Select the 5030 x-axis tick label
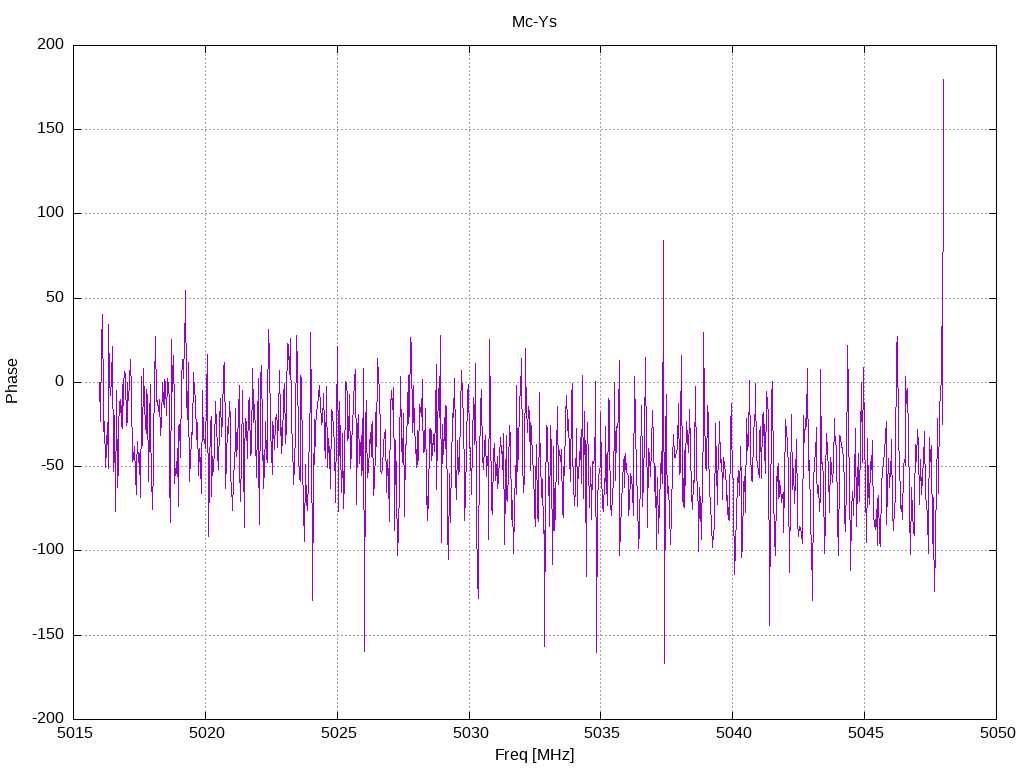The height and width of the screenshot is (768, 1024). tap(469, 733)
